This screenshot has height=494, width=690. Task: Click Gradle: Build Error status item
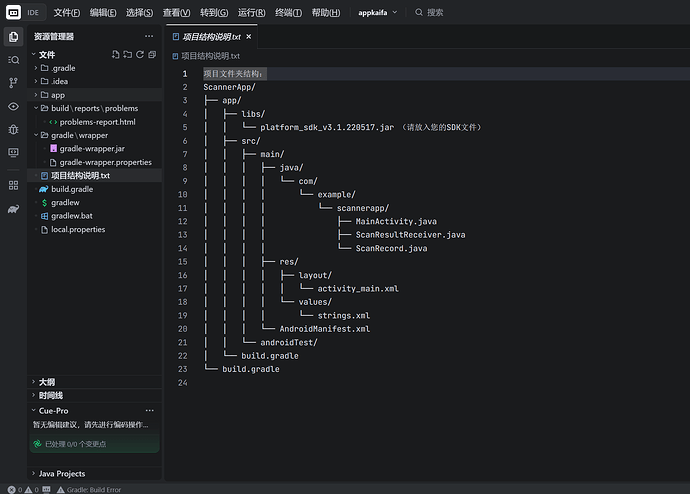click(88, 489)
